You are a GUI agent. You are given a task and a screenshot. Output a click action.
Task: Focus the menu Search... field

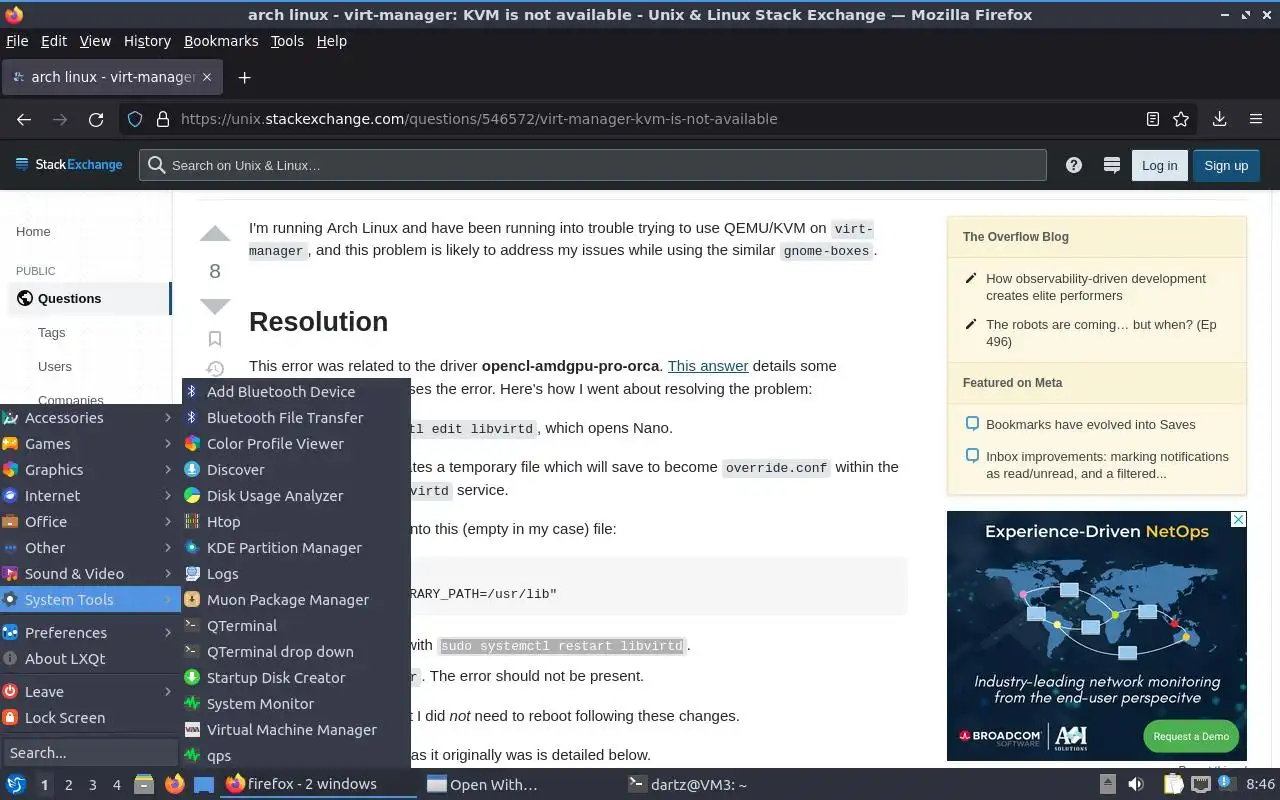(x=90, y=753)
